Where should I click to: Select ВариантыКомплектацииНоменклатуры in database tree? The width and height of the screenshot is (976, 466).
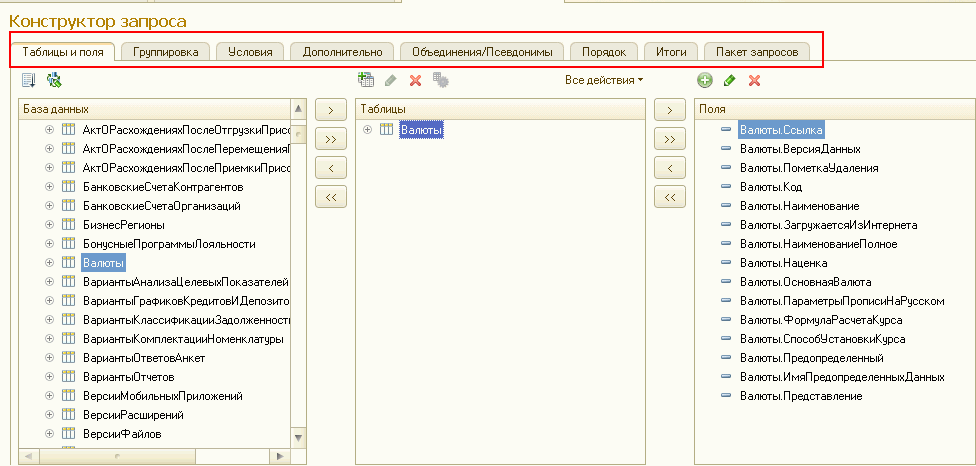click(183, 339)
